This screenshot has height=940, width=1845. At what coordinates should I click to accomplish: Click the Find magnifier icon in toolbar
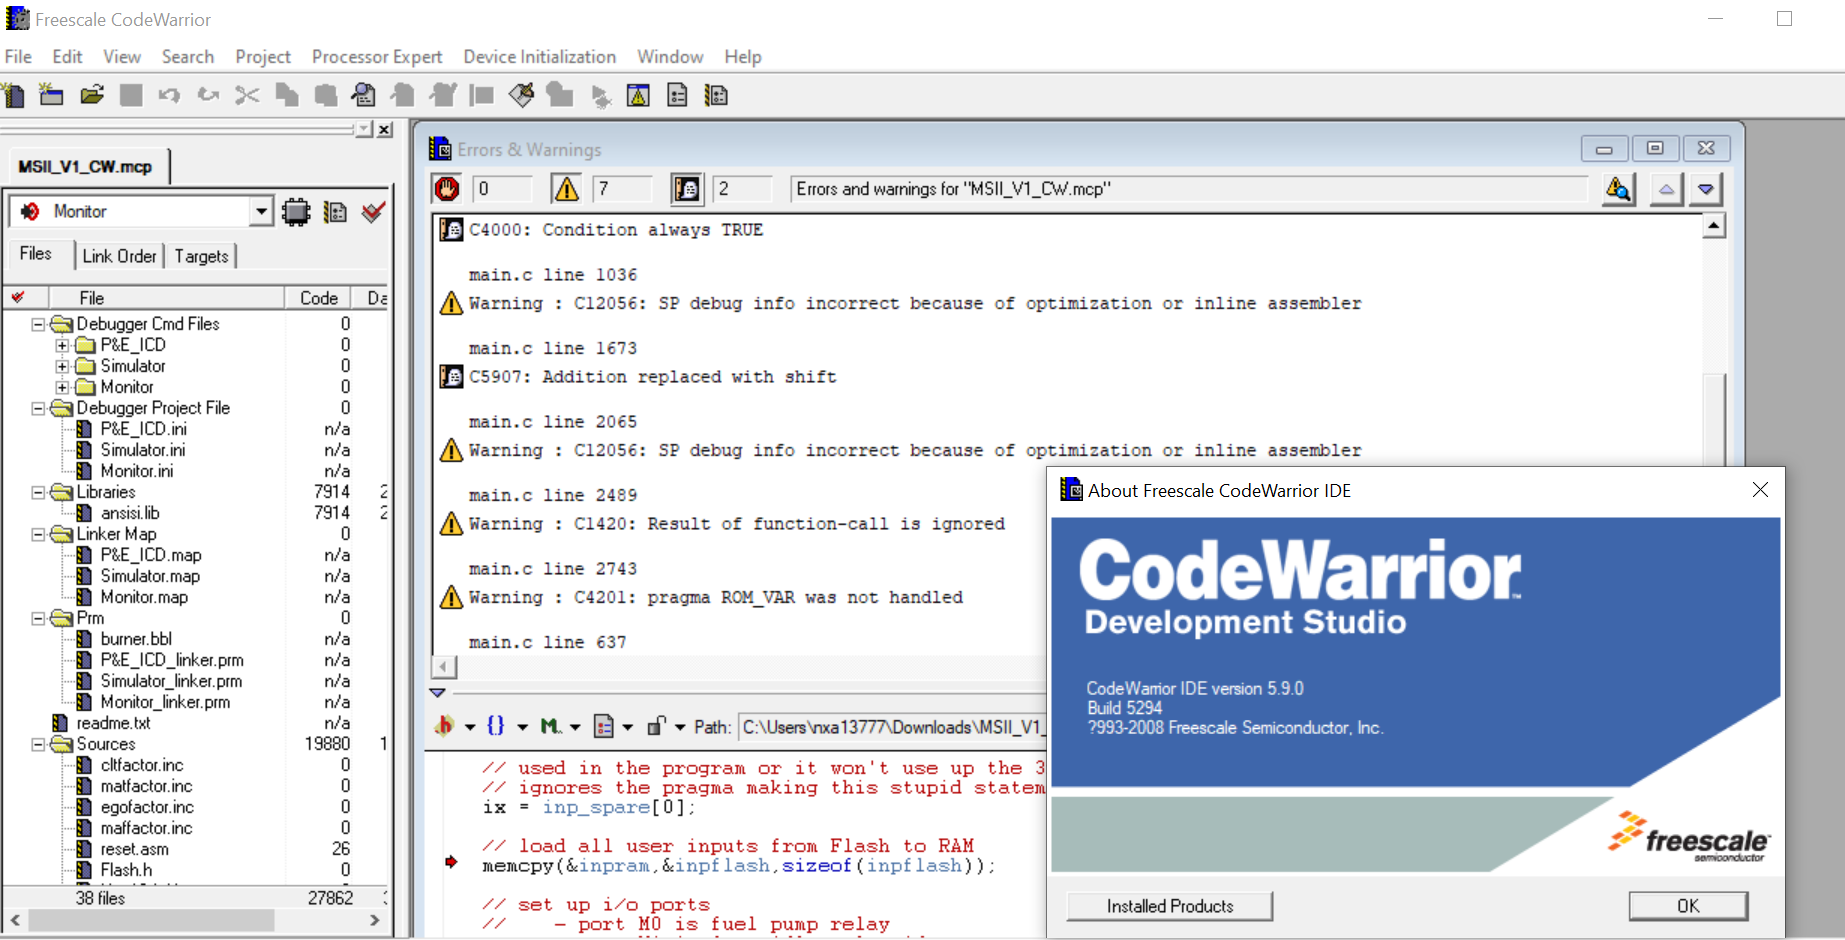click(x=364, y=95)
